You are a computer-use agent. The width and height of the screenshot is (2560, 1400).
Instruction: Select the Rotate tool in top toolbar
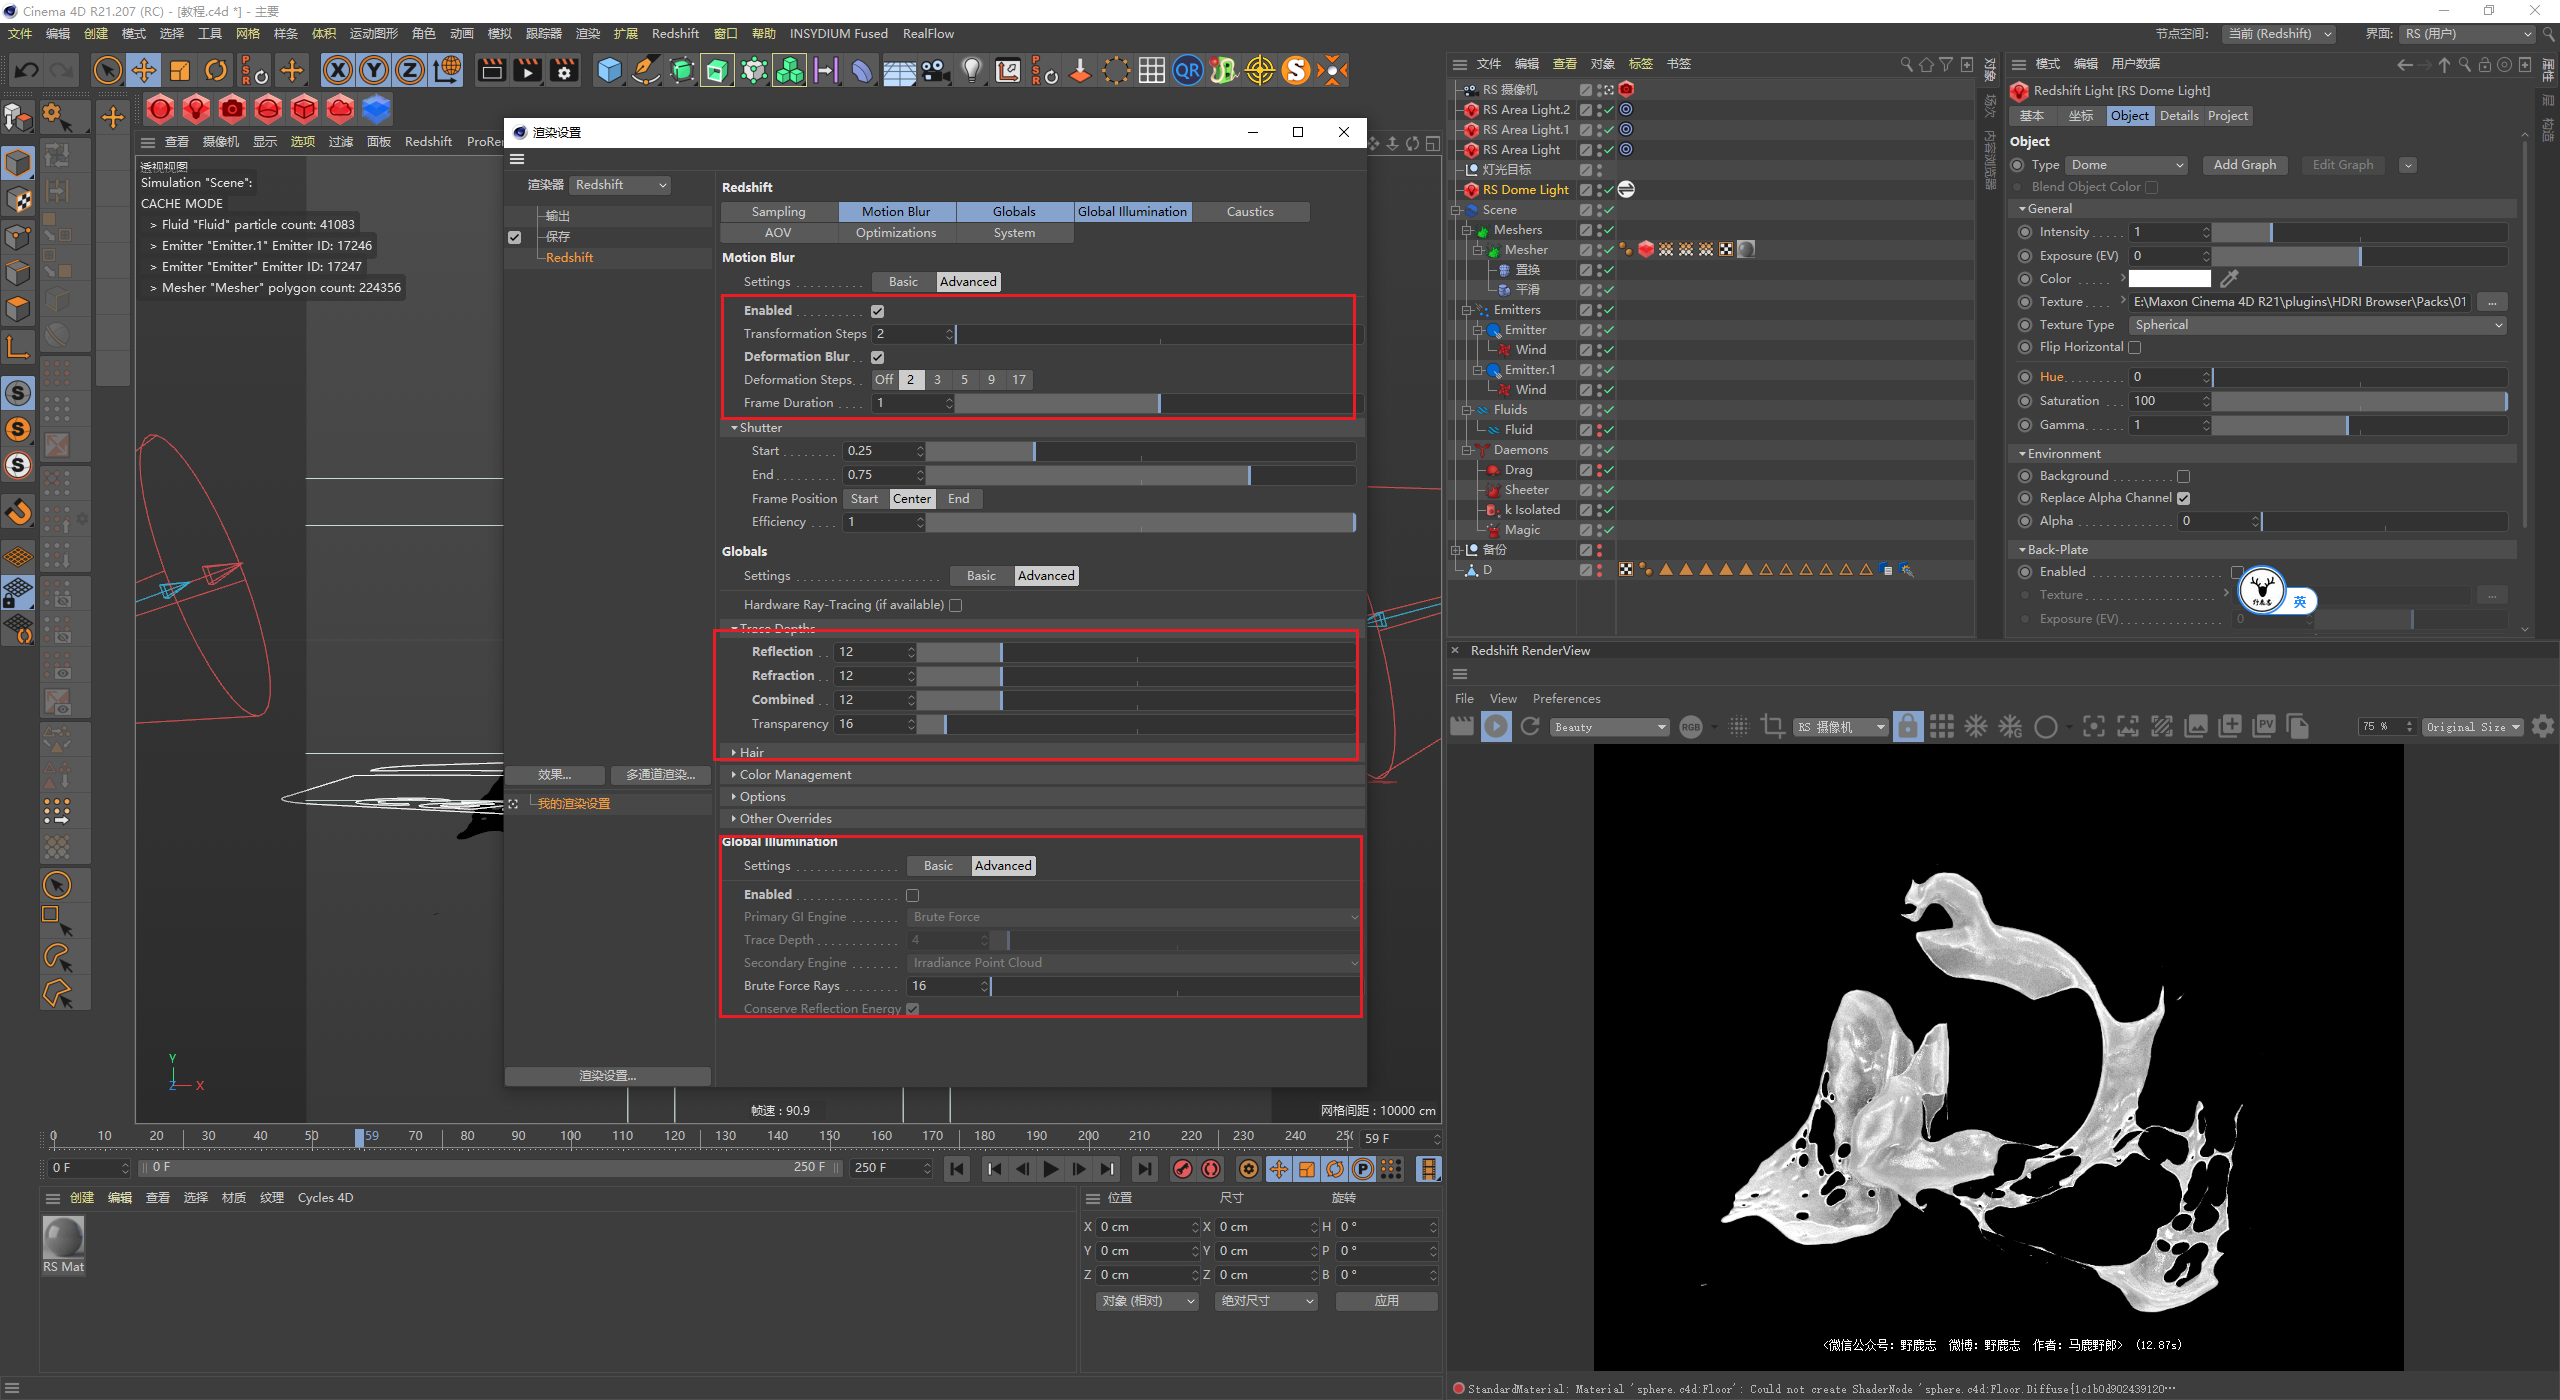tap(216, 71)
